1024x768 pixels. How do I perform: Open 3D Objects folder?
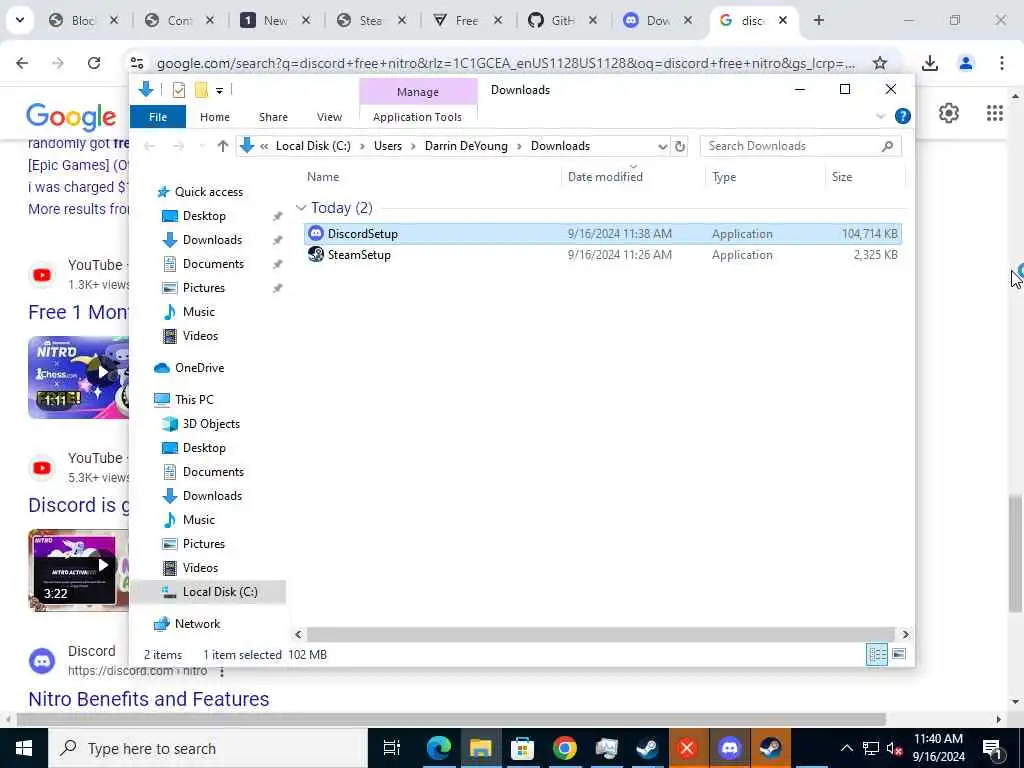tap(211, 424)
